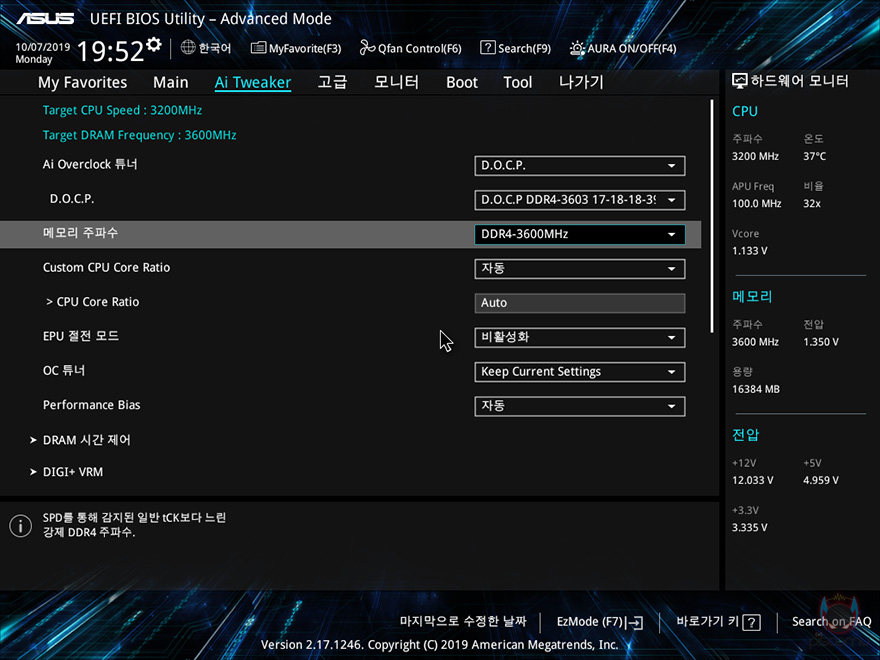Click the +12V 12.033 V reading
Viewport: 880px width, 660px height.
[x=753, y=480]
